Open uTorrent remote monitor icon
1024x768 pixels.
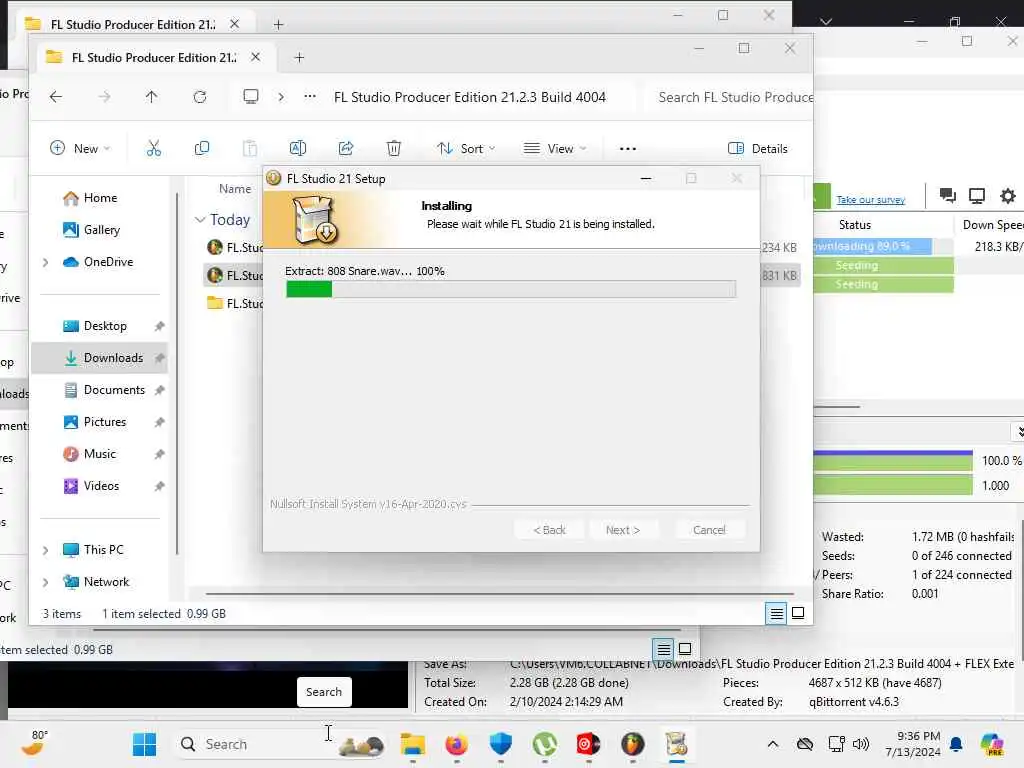click(977, 196)
